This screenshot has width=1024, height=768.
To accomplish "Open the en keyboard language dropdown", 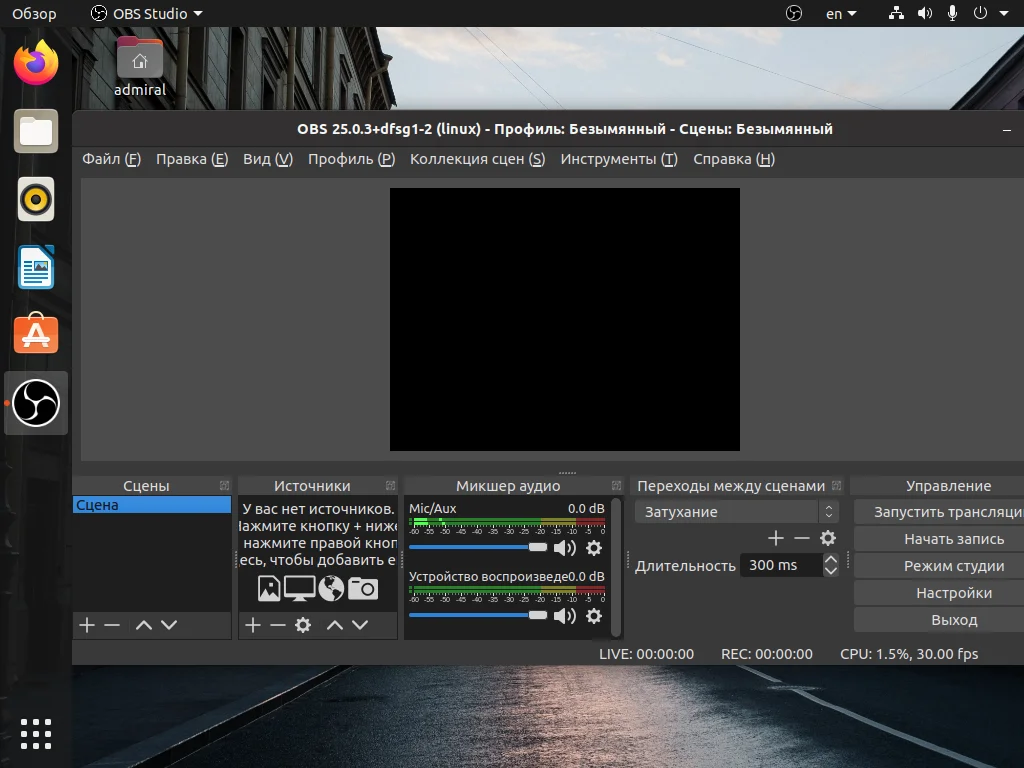I will (840, 14).
